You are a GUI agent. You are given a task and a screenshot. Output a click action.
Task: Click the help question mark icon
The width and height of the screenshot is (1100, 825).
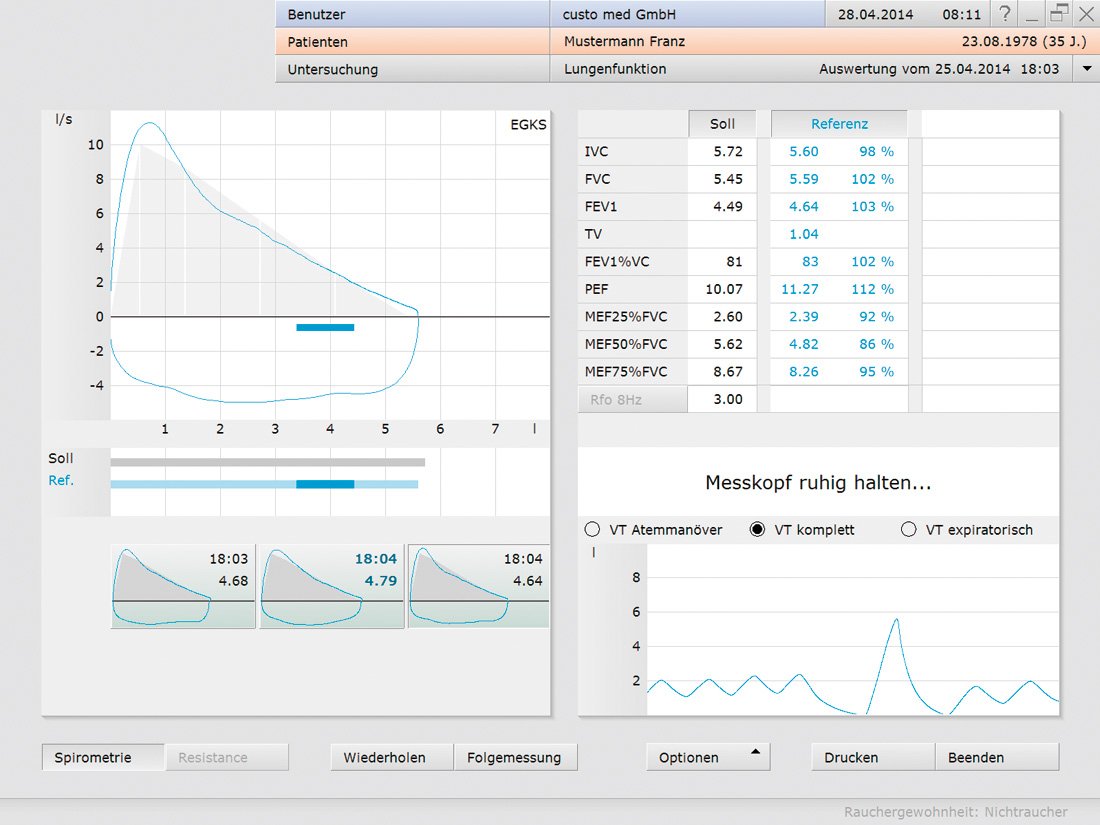click(1005, 15)
